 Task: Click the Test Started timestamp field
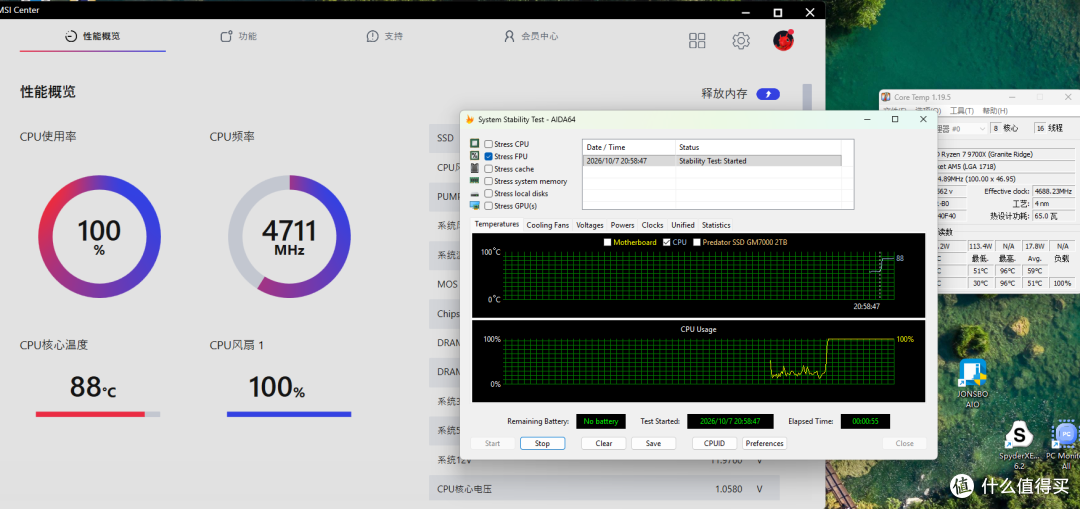pyautogui.click(x=730, y=422)
